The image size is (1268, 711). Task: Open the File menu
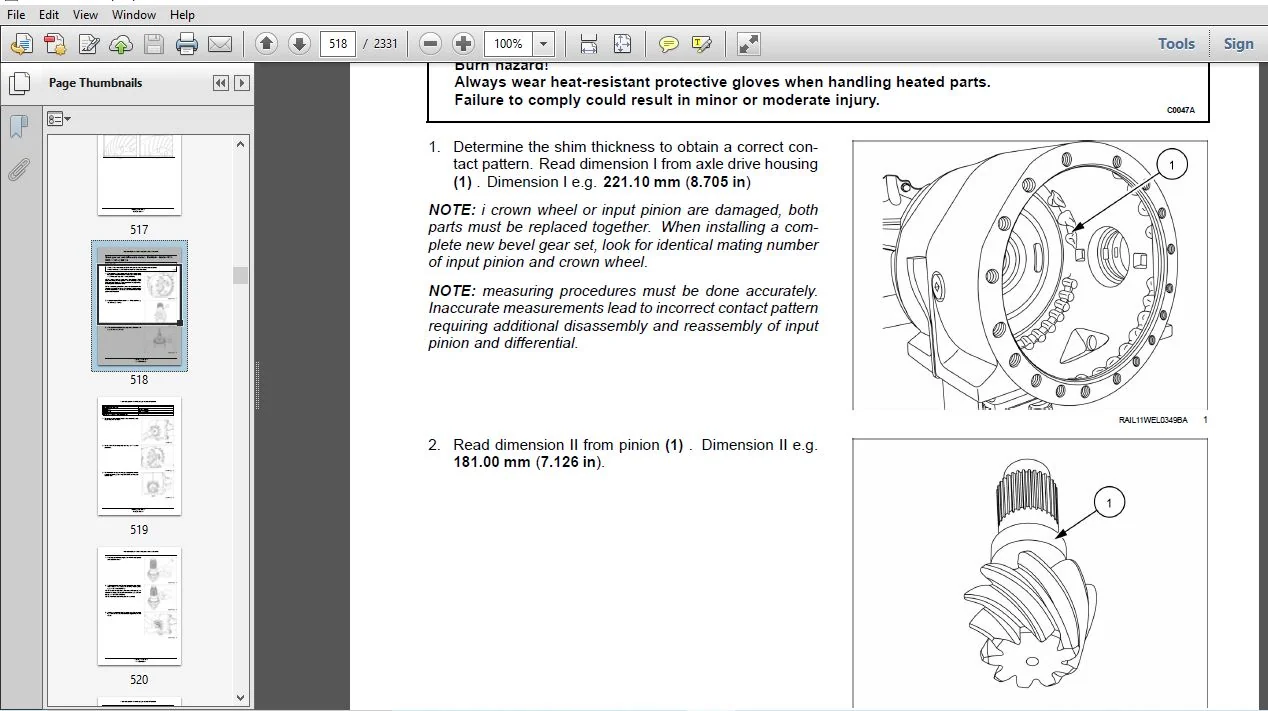16,15
